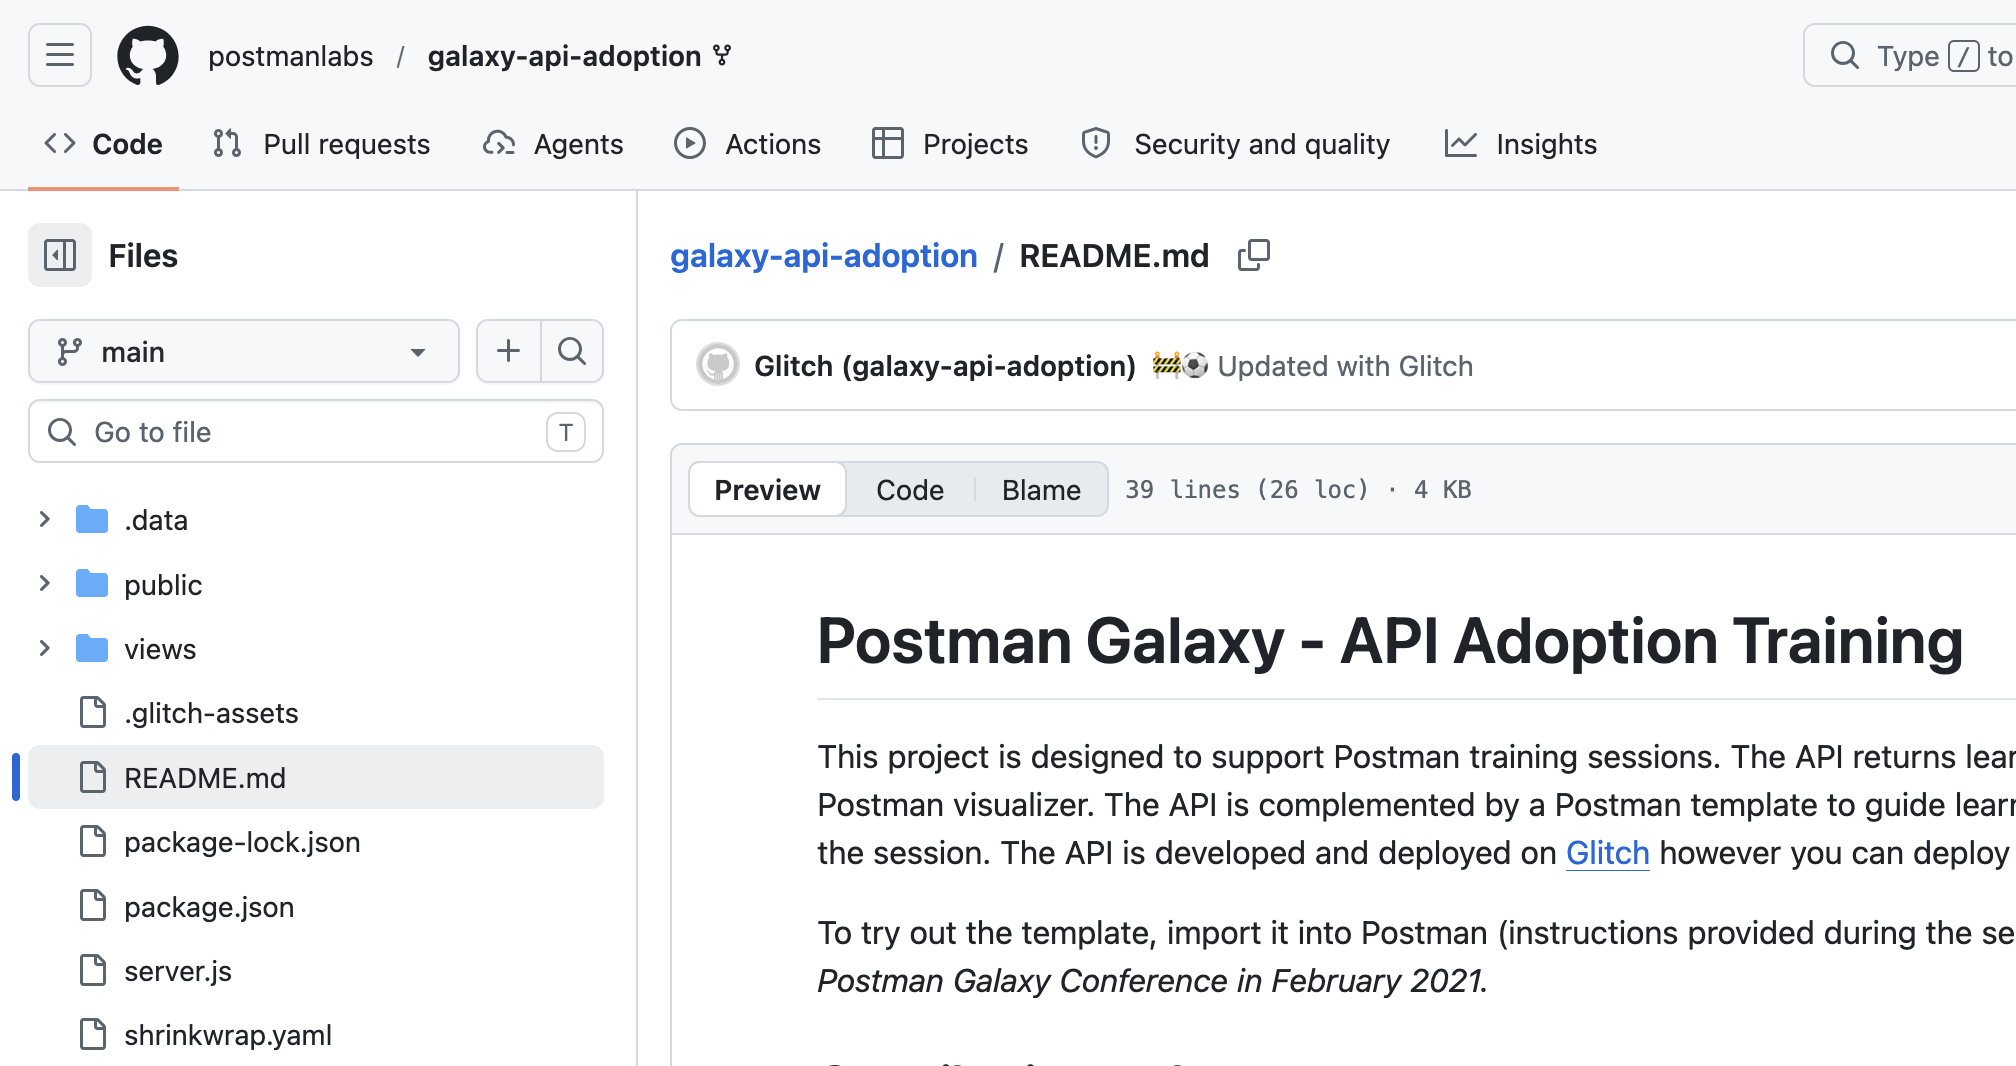
Task: Click the document icon beside package.json
Action: 92,906
